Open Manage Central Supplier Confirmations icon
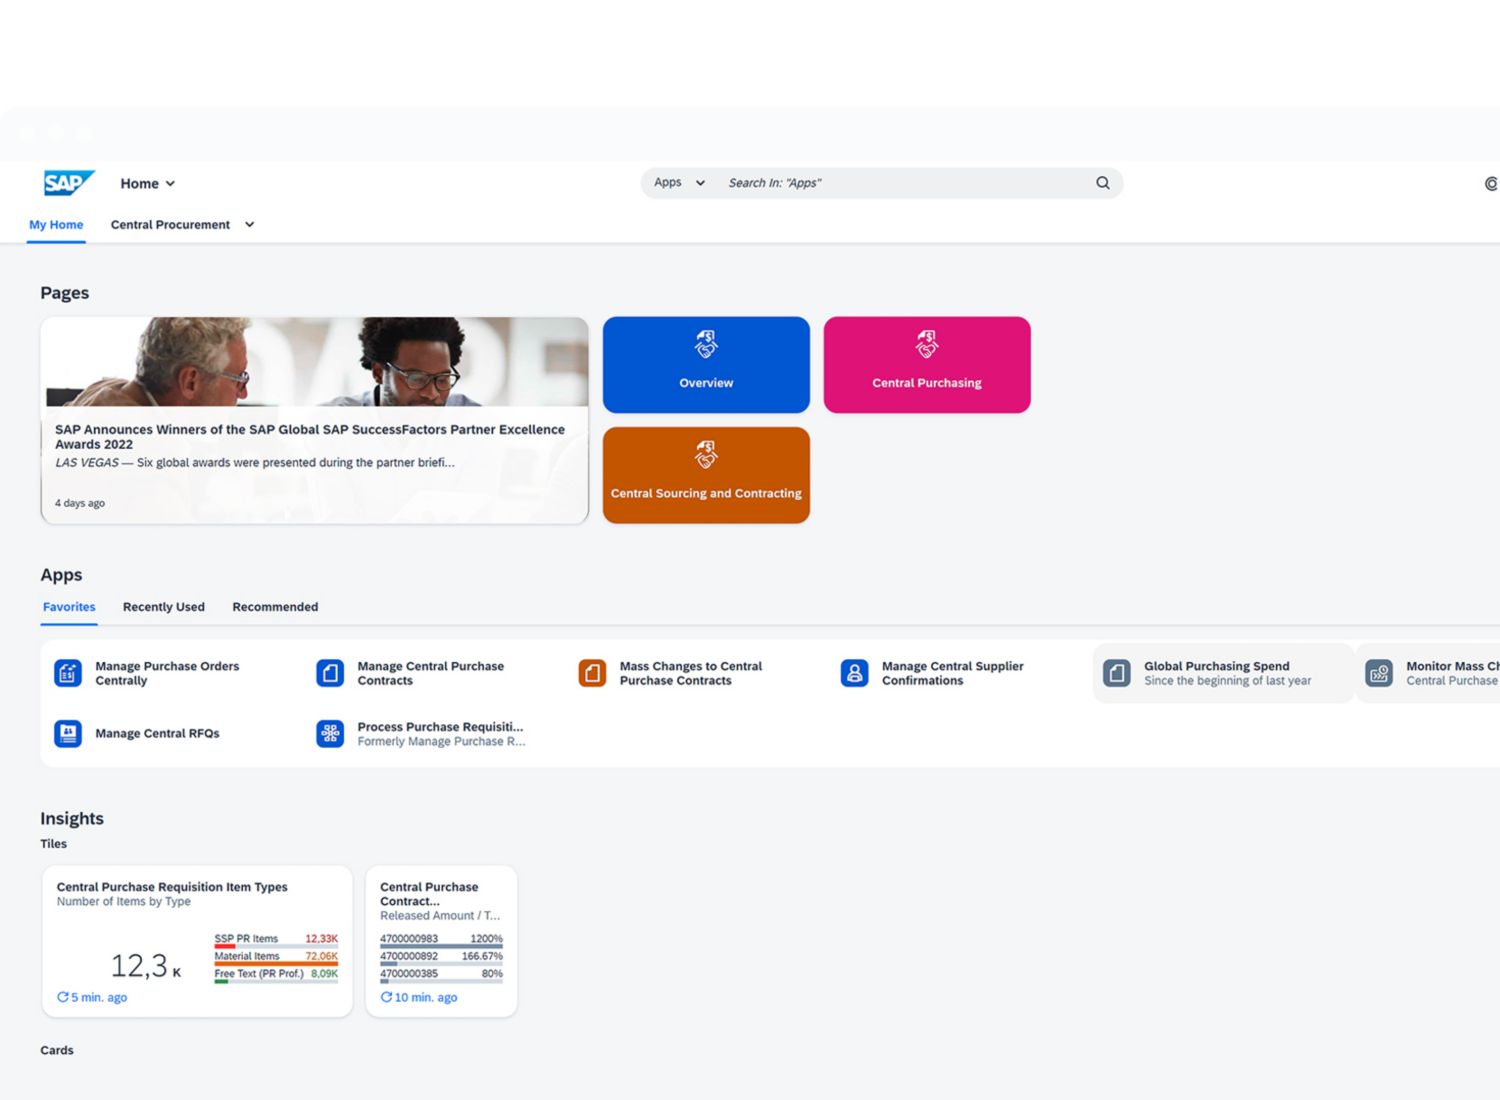 (854, 673)
